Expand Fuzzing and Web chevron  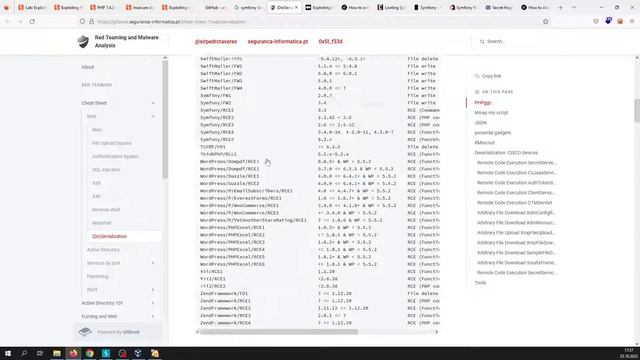pyautogui.click(x=153, y=316)
